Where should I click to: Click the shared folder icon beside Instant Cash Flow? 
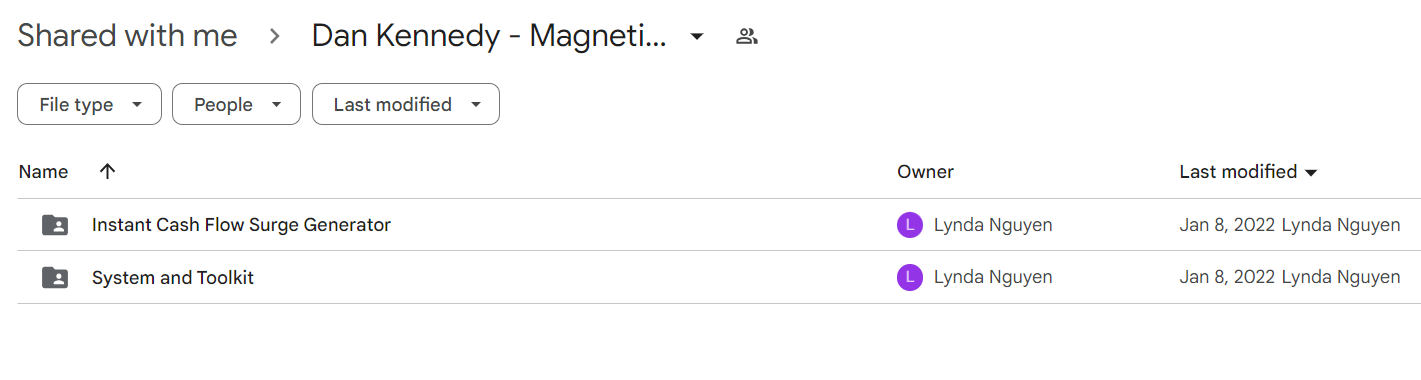click(x=55, y=225)
